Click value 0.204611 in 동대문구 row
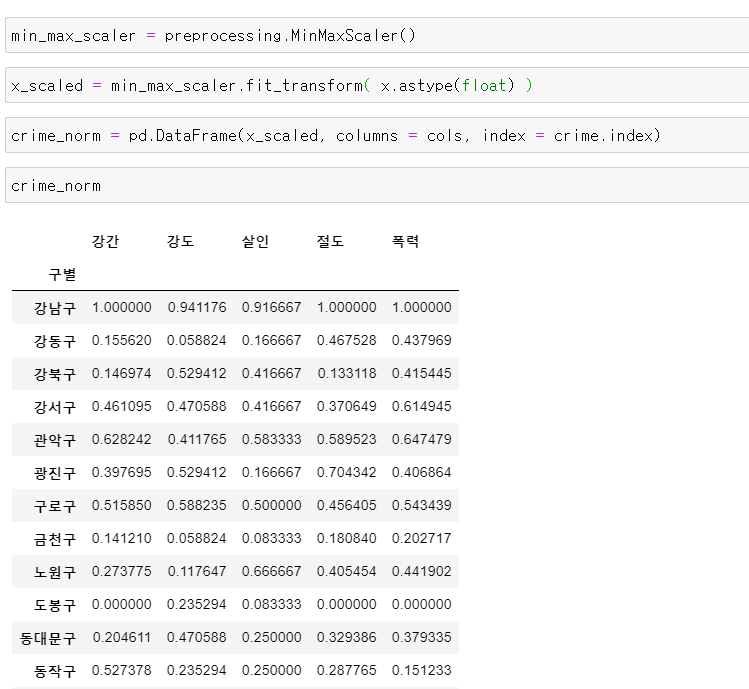 pos(122,637)
